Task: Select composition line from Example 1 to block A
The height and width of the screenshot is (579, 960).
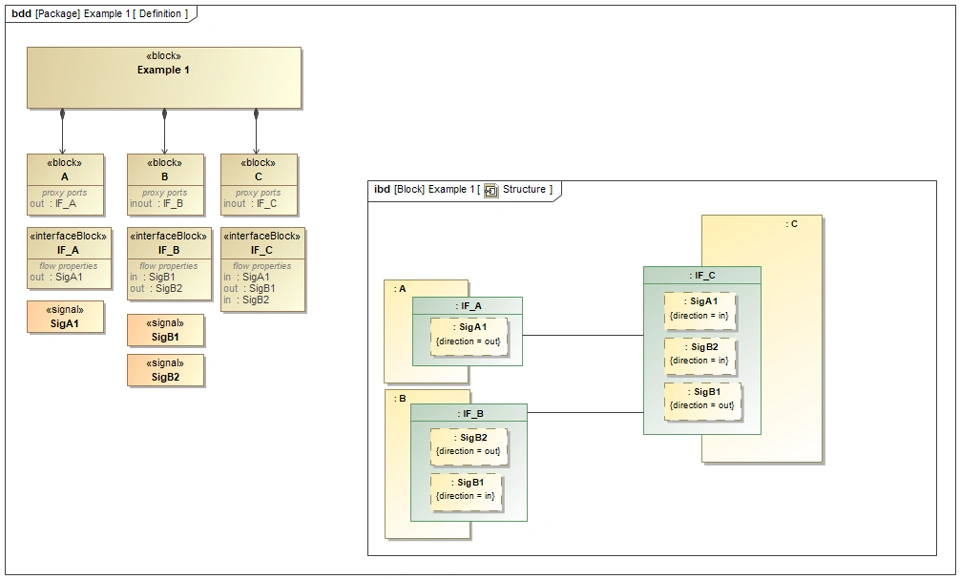Action: click(x=62, y=132)
